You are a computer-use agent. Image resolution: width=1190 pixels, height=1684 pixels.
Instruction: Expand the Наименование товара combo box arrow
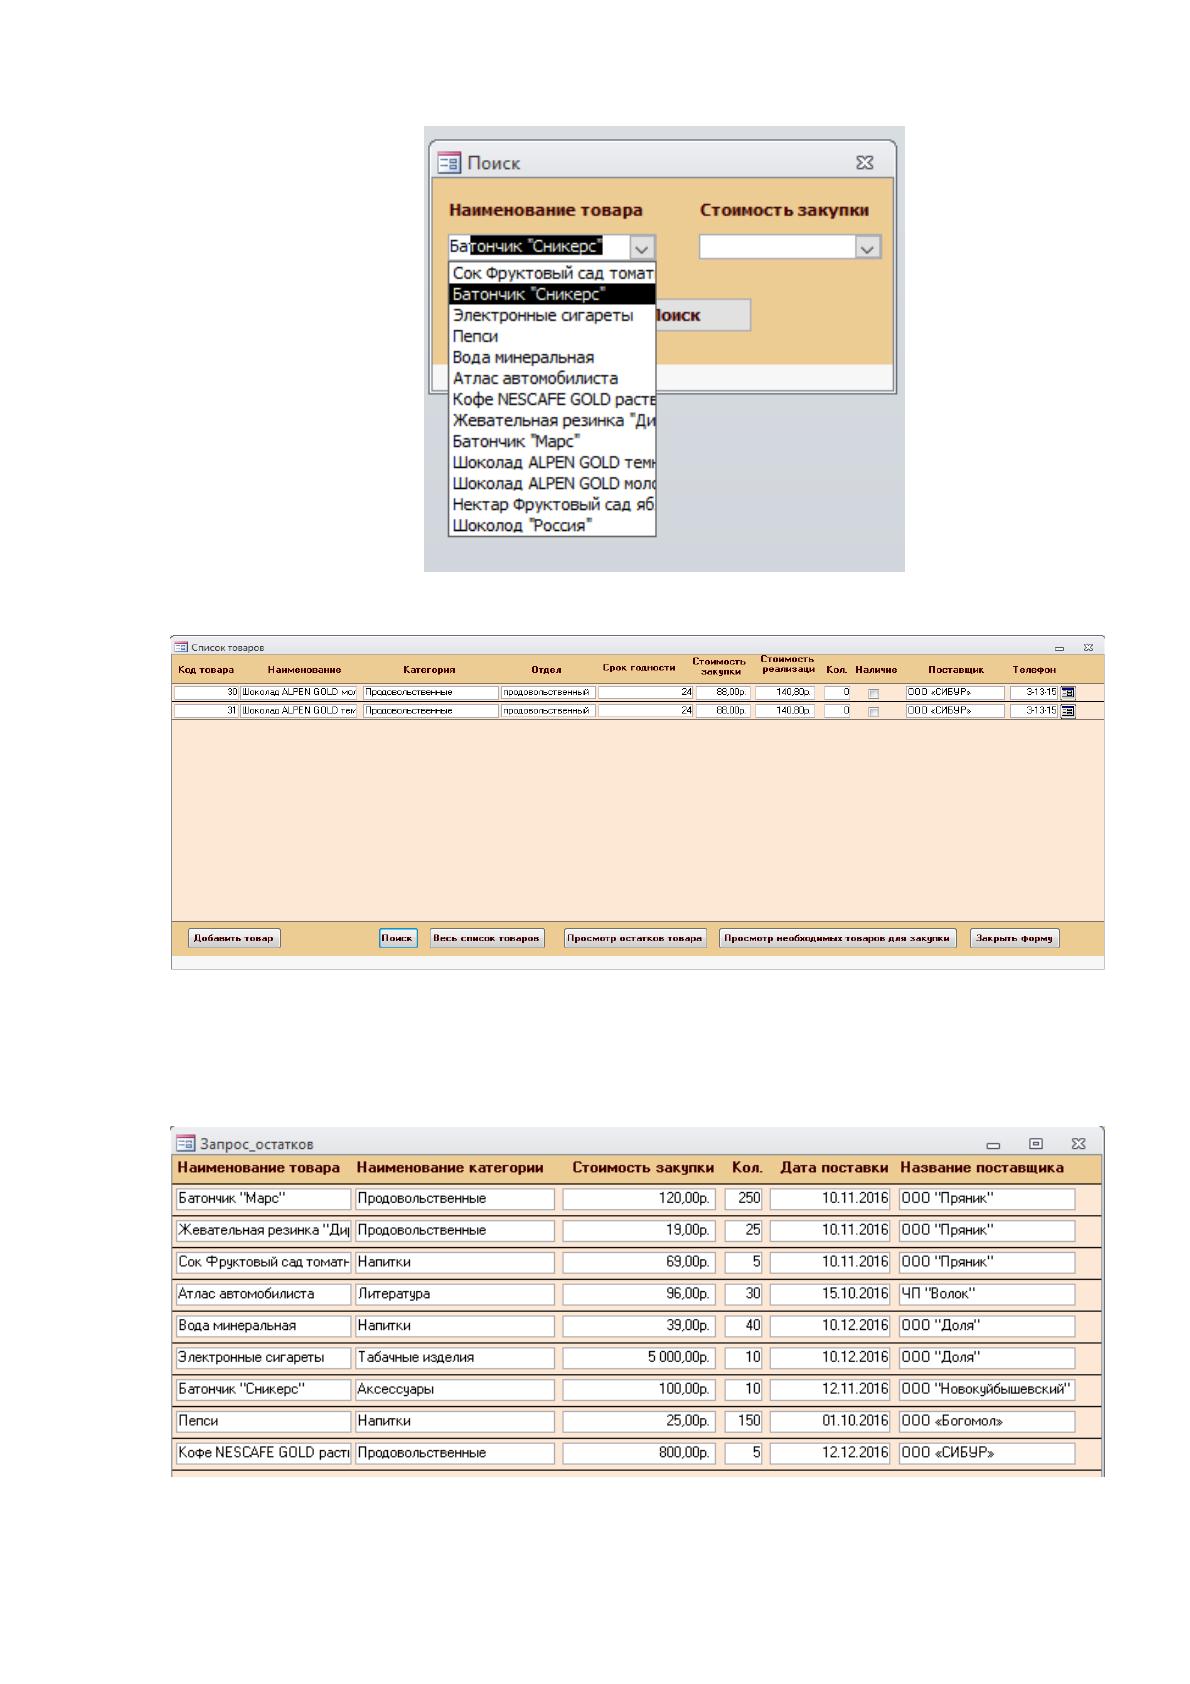[x=642, y=247]
